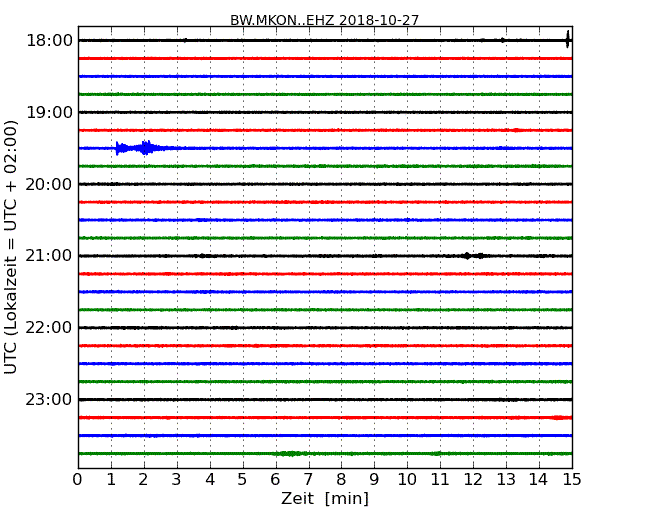Click the x-axis tick label 13

click(x=506, y=480)
